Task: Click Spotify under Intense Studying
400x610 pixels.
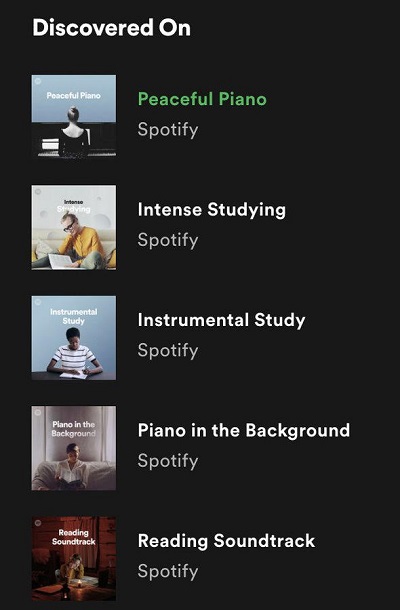Action: coord(168,240)
